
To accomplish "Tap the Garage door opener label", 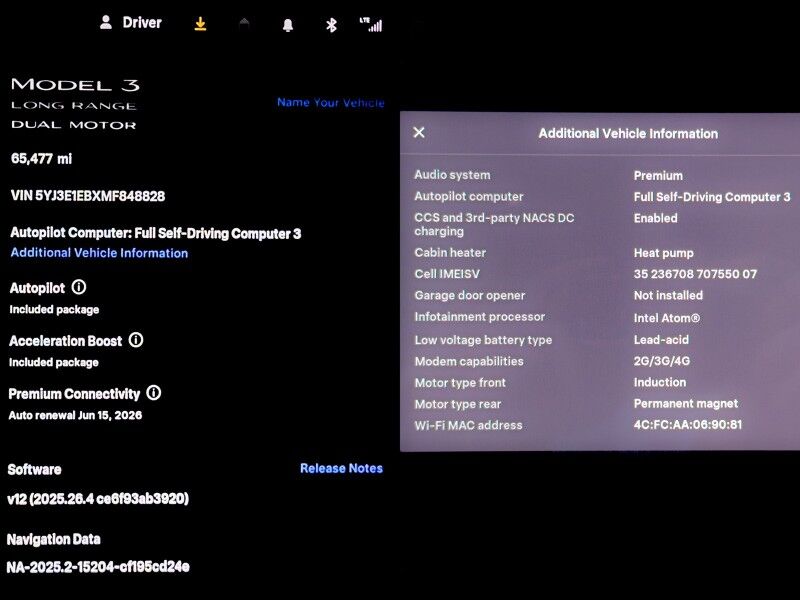I will tap(470, 295).
